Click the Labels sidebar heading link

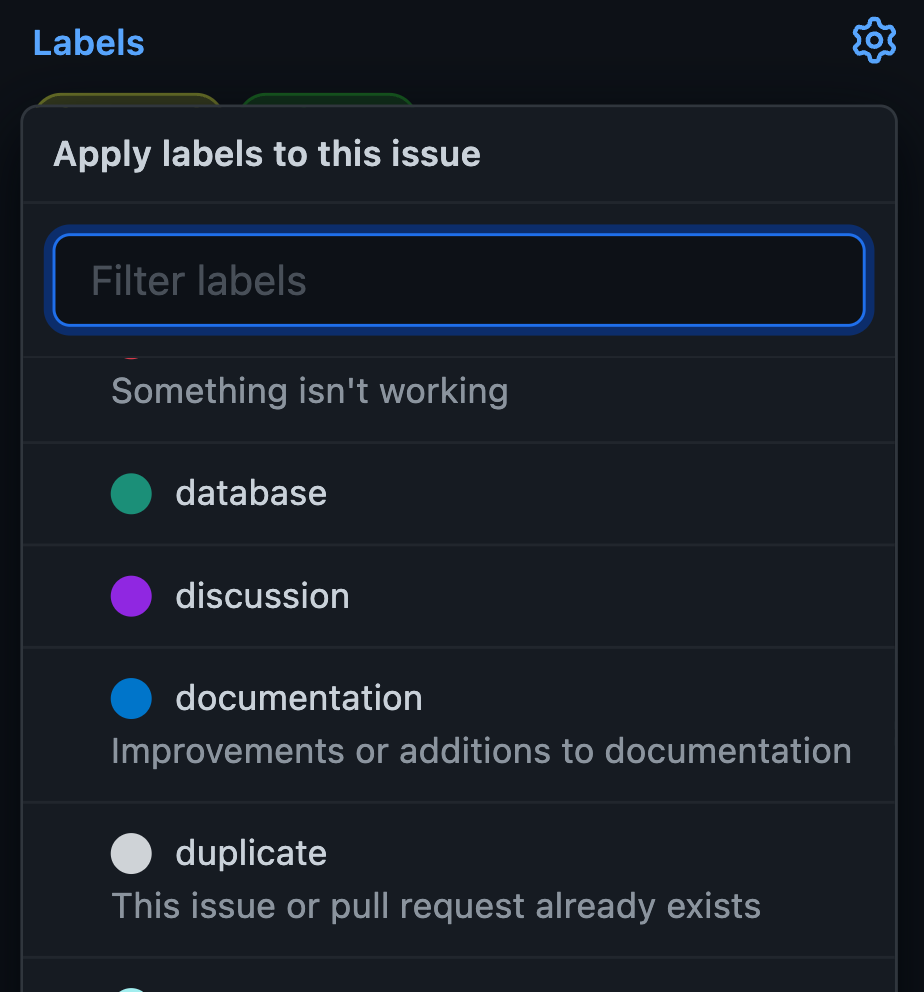coord(89,43)
